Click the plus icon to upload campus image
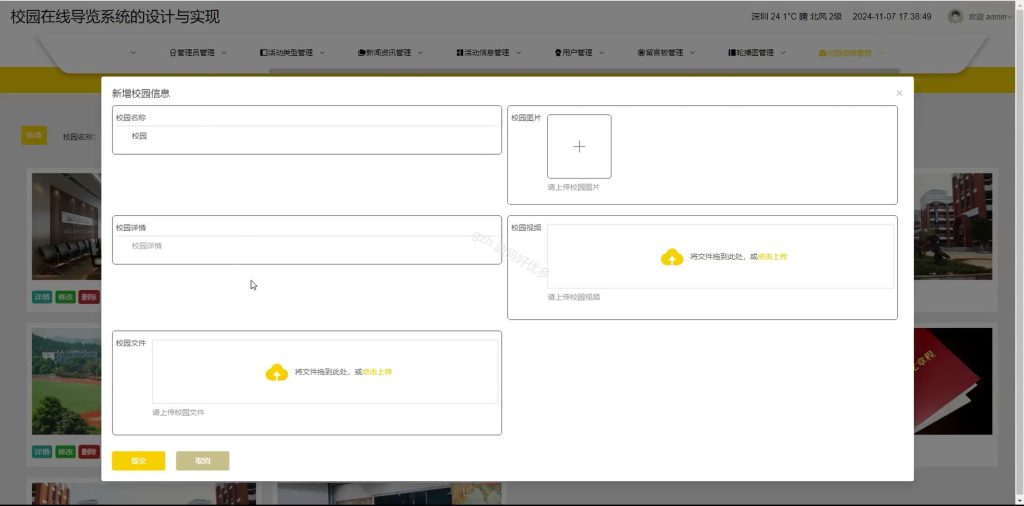This screenshot has height=506, width=1024. pyautogui.click(x=579, y=147)
